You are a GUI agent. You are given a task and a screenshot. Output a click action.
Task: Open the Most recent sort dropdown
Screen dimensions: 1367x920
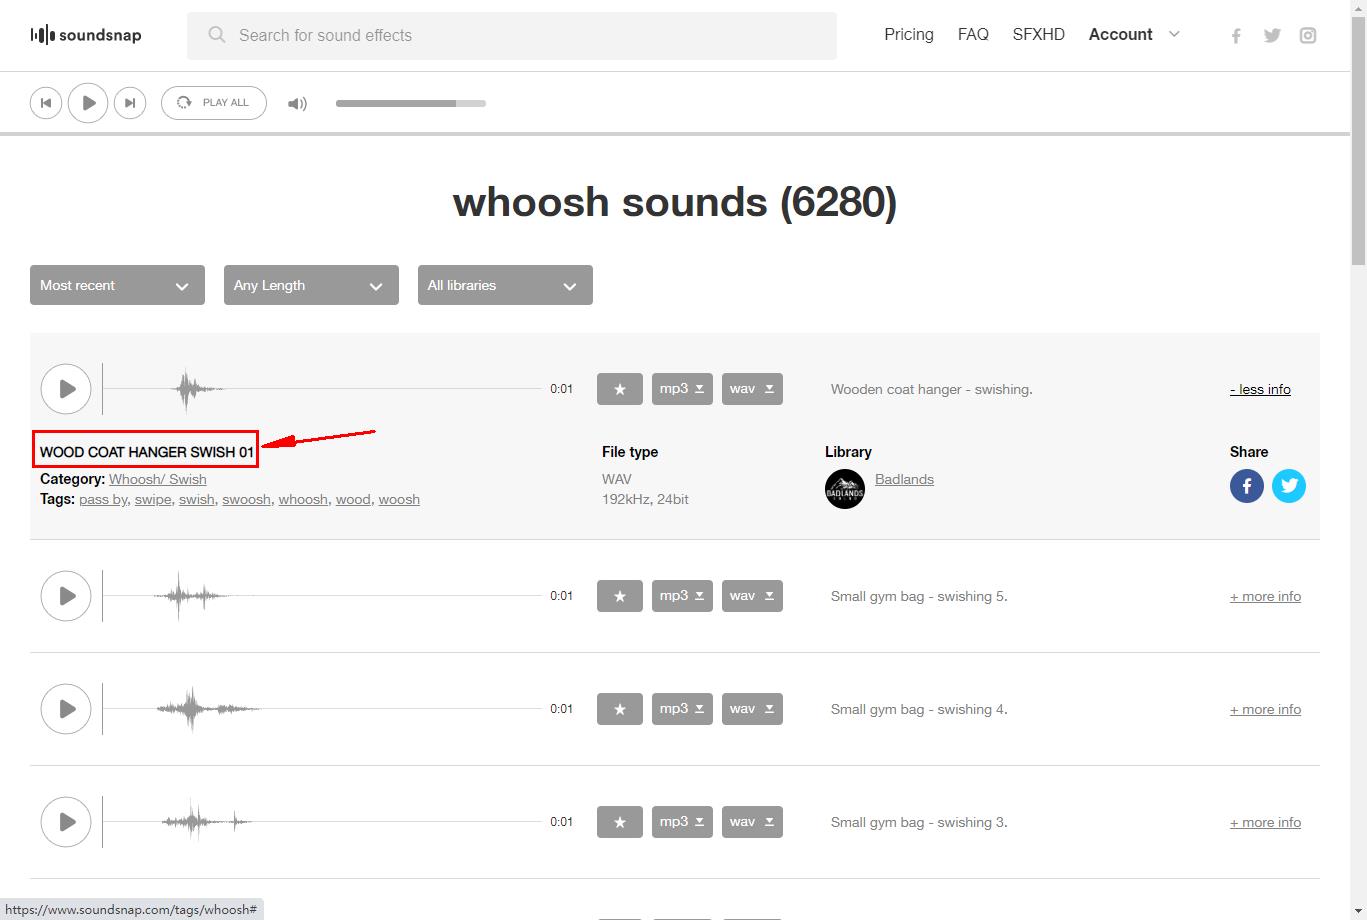tap(117, 285)
